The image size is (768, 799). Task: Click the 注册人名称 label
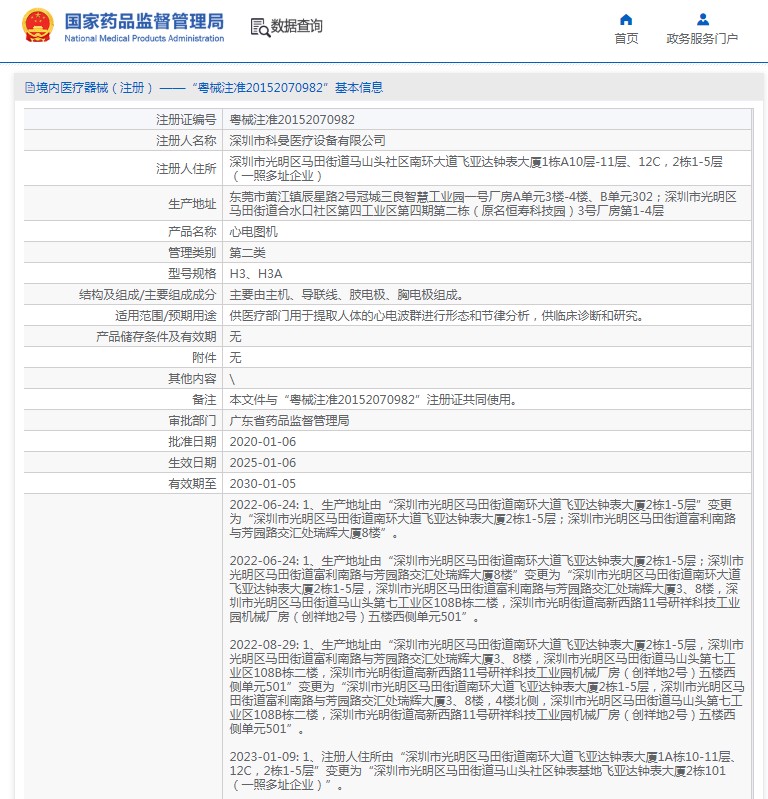click(186, 141)
